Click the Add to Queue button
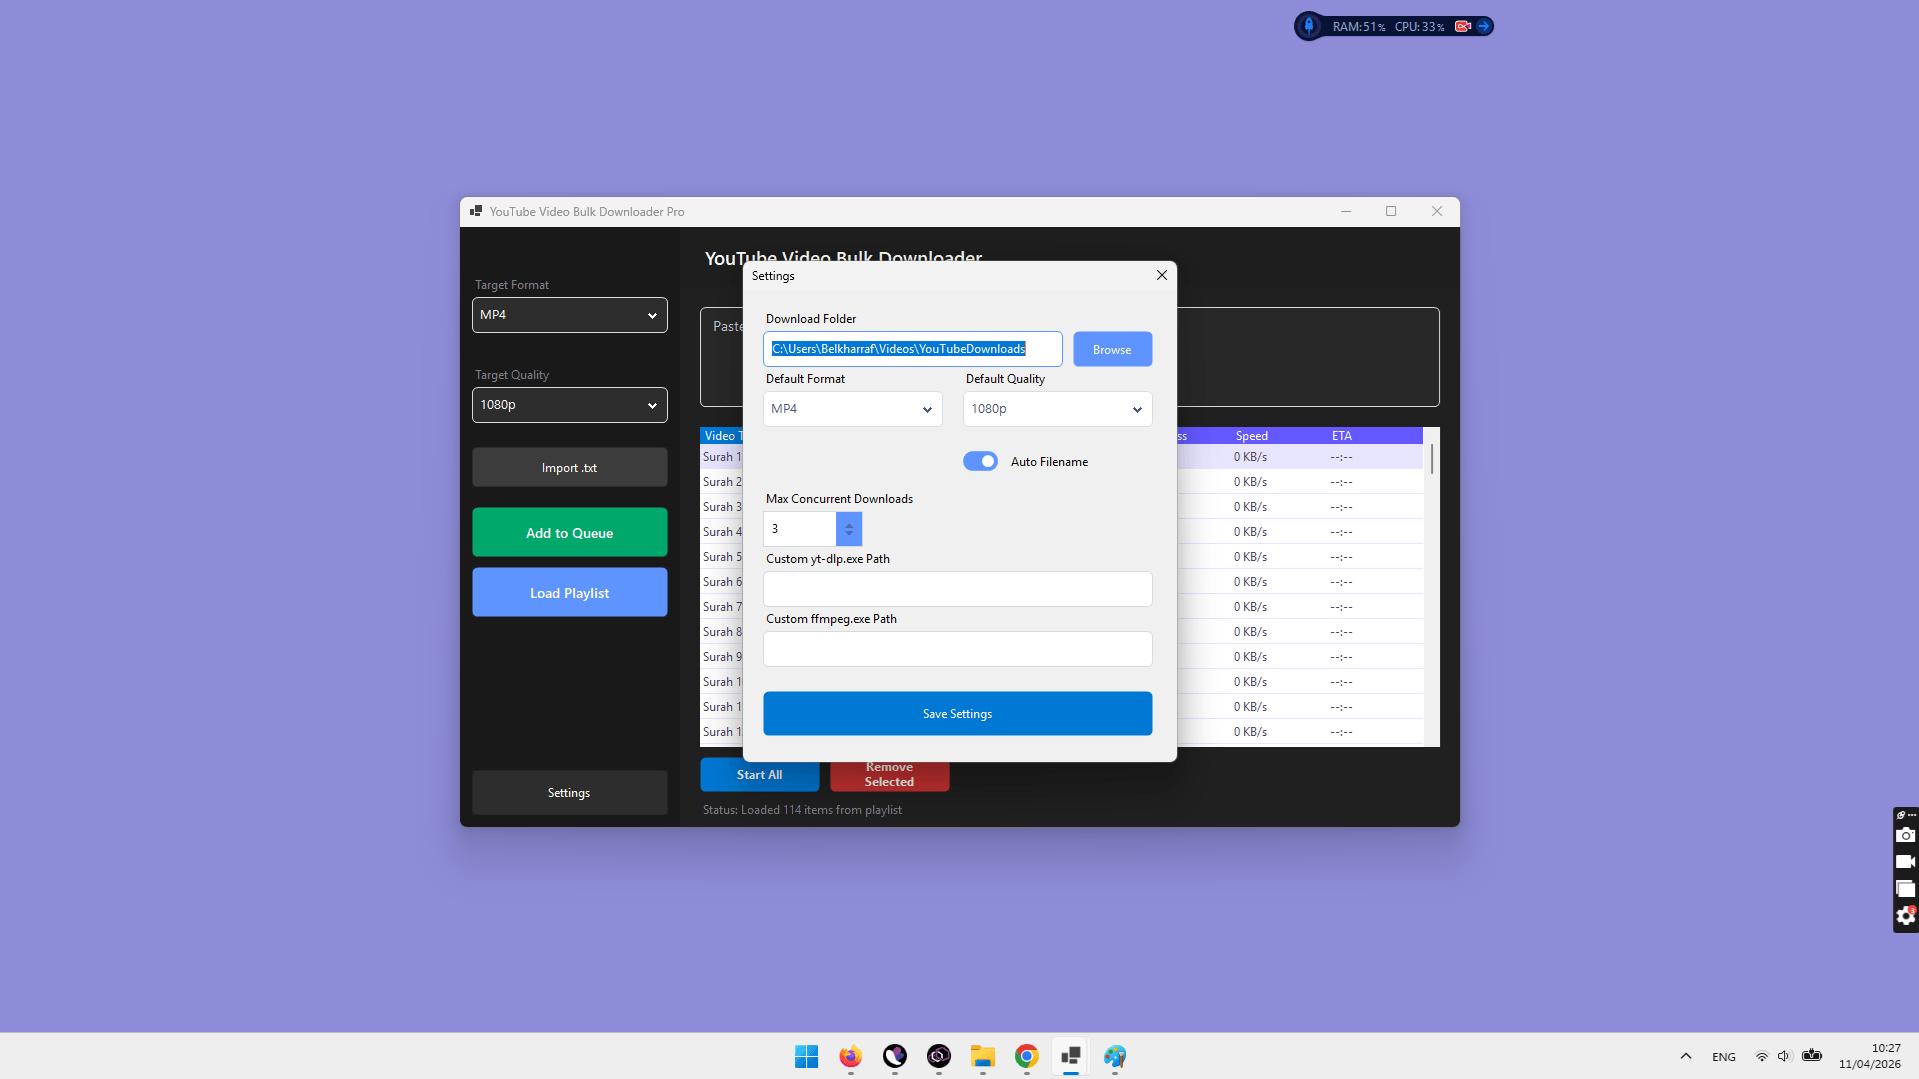This screenshot has width=1919, height=1079. pyautogui.click(x=569, y=532)
